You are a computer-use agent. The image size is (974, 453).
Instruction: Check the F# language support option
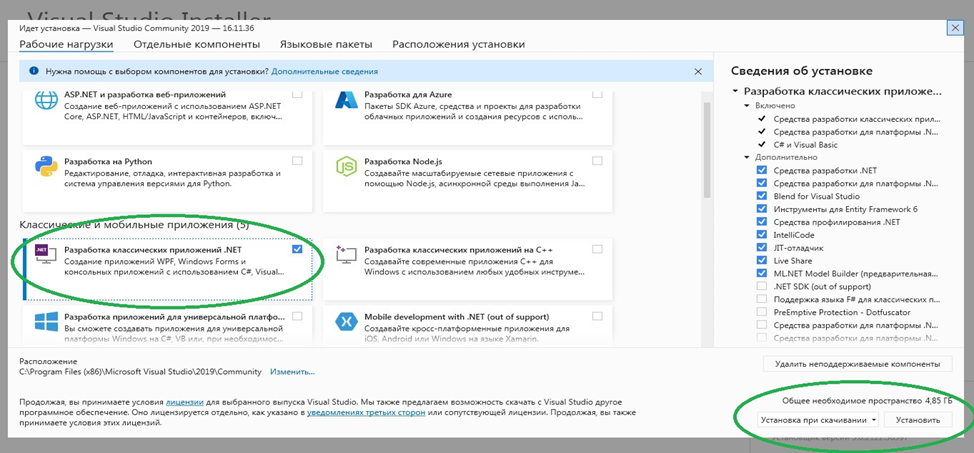(x=762, y=300)
